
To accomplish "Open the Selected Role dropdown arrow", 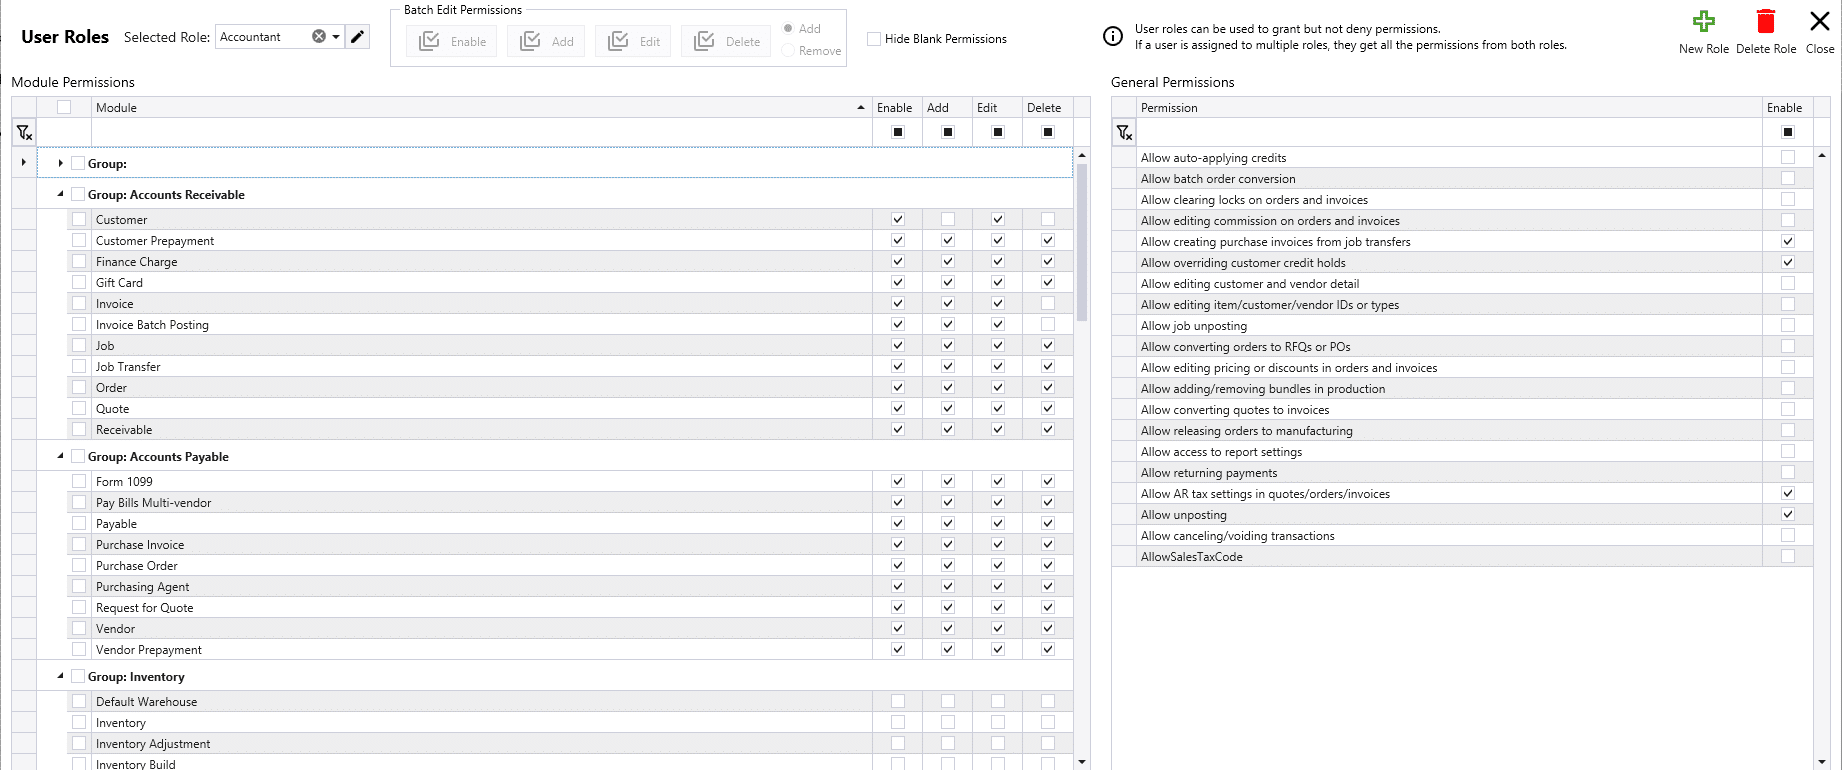I will pos(336,37).
